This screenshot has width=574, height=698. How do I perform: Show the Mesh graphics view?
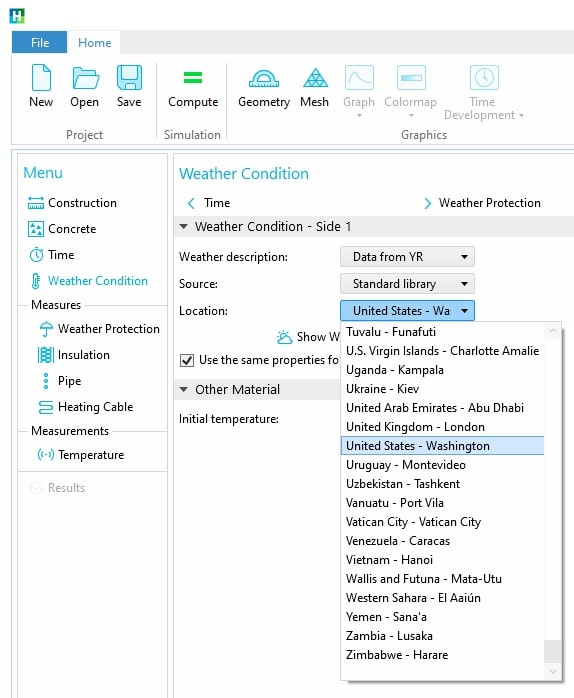pos(315,78)
